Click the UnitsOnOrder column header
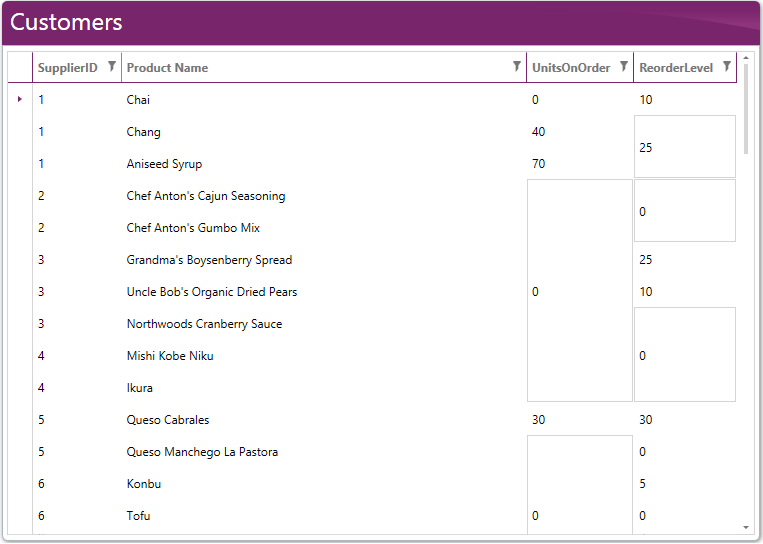 point(571,68)
